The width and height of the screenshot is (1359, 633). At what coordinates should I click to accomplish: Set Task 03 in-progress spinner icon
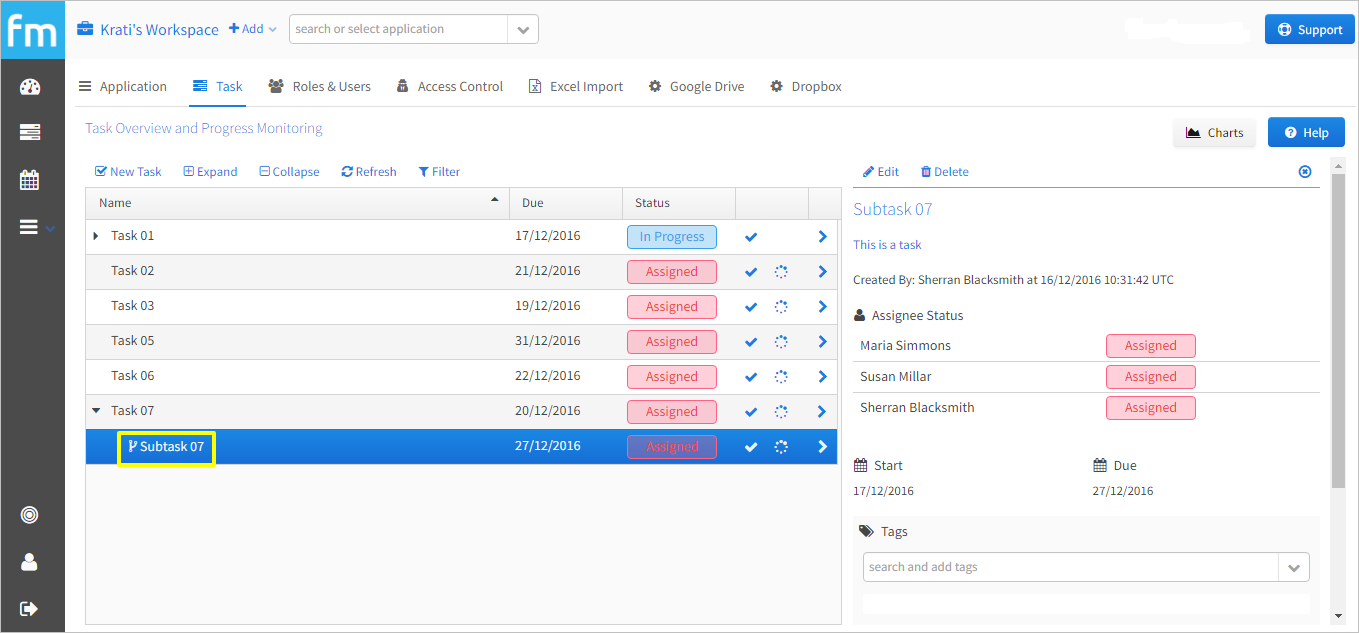[x=781, y=307]
